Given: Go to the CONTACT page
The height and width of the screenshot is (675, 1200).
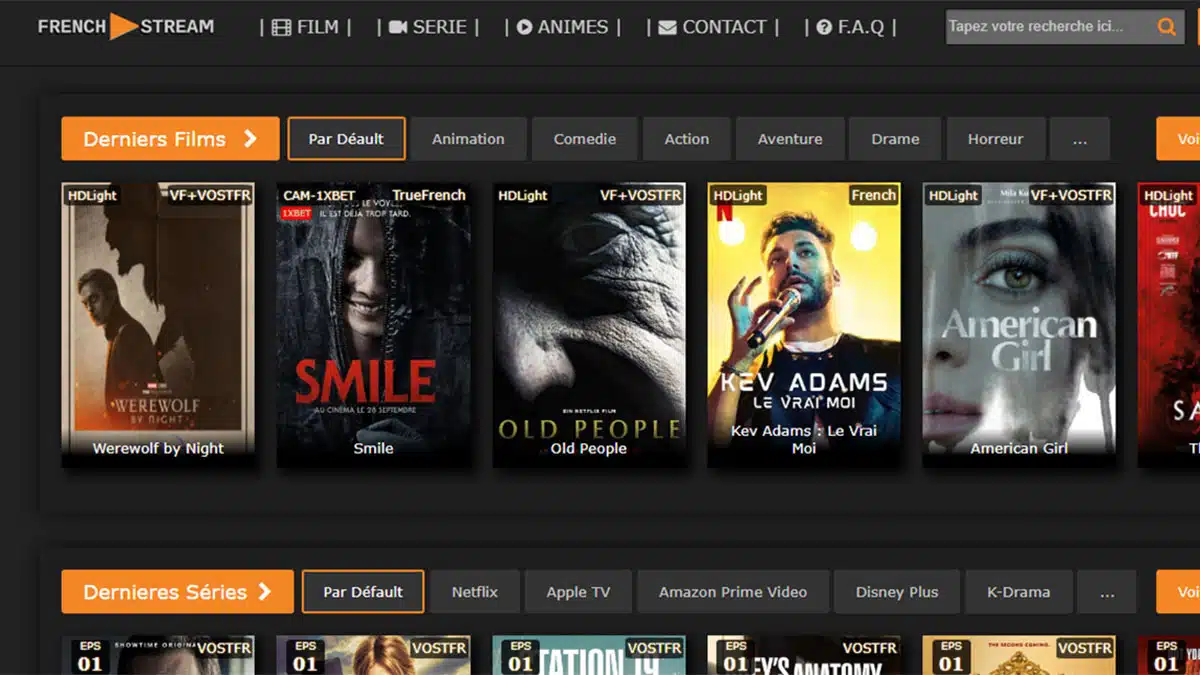Looking at the screenshot, I should point(712,27).
